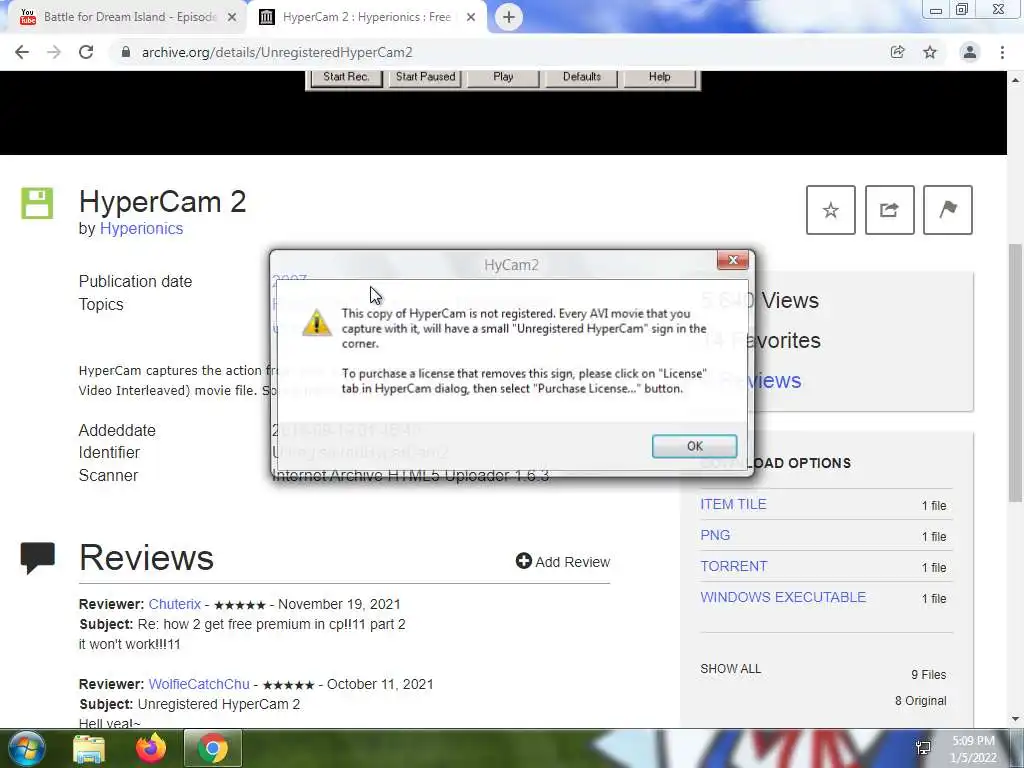The width and height of the screenshot is (1024, 768).
Task: Favorite this item with star button
Action: tap(831, 210)
